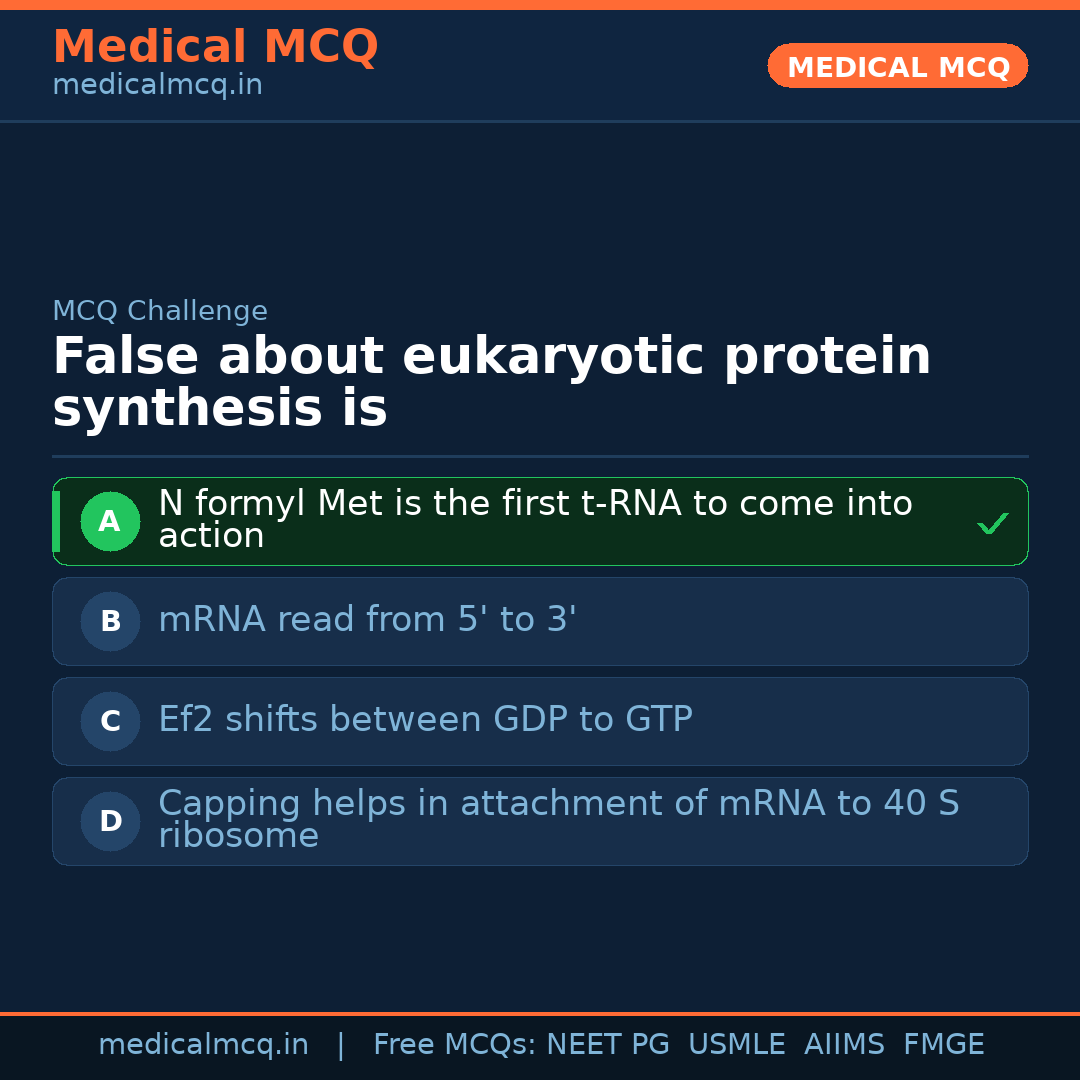The height and width of the screenshot is (1080, 1080).
Task: Click the C letter circle badge
Action: pos(110,721)
